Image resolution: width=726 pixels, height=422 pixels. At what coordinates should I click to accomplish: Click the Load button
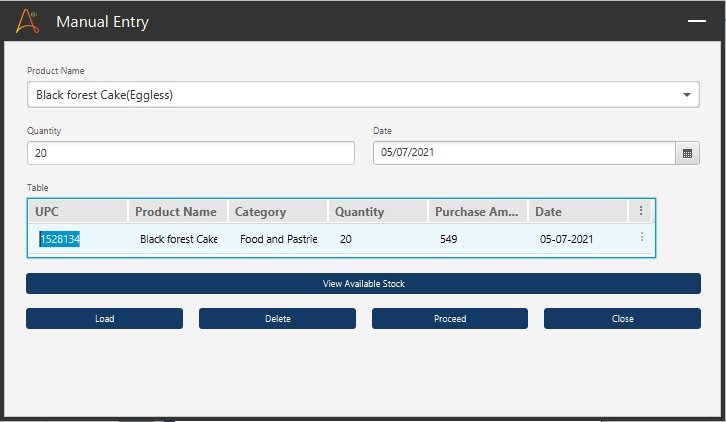click(105, 319)
